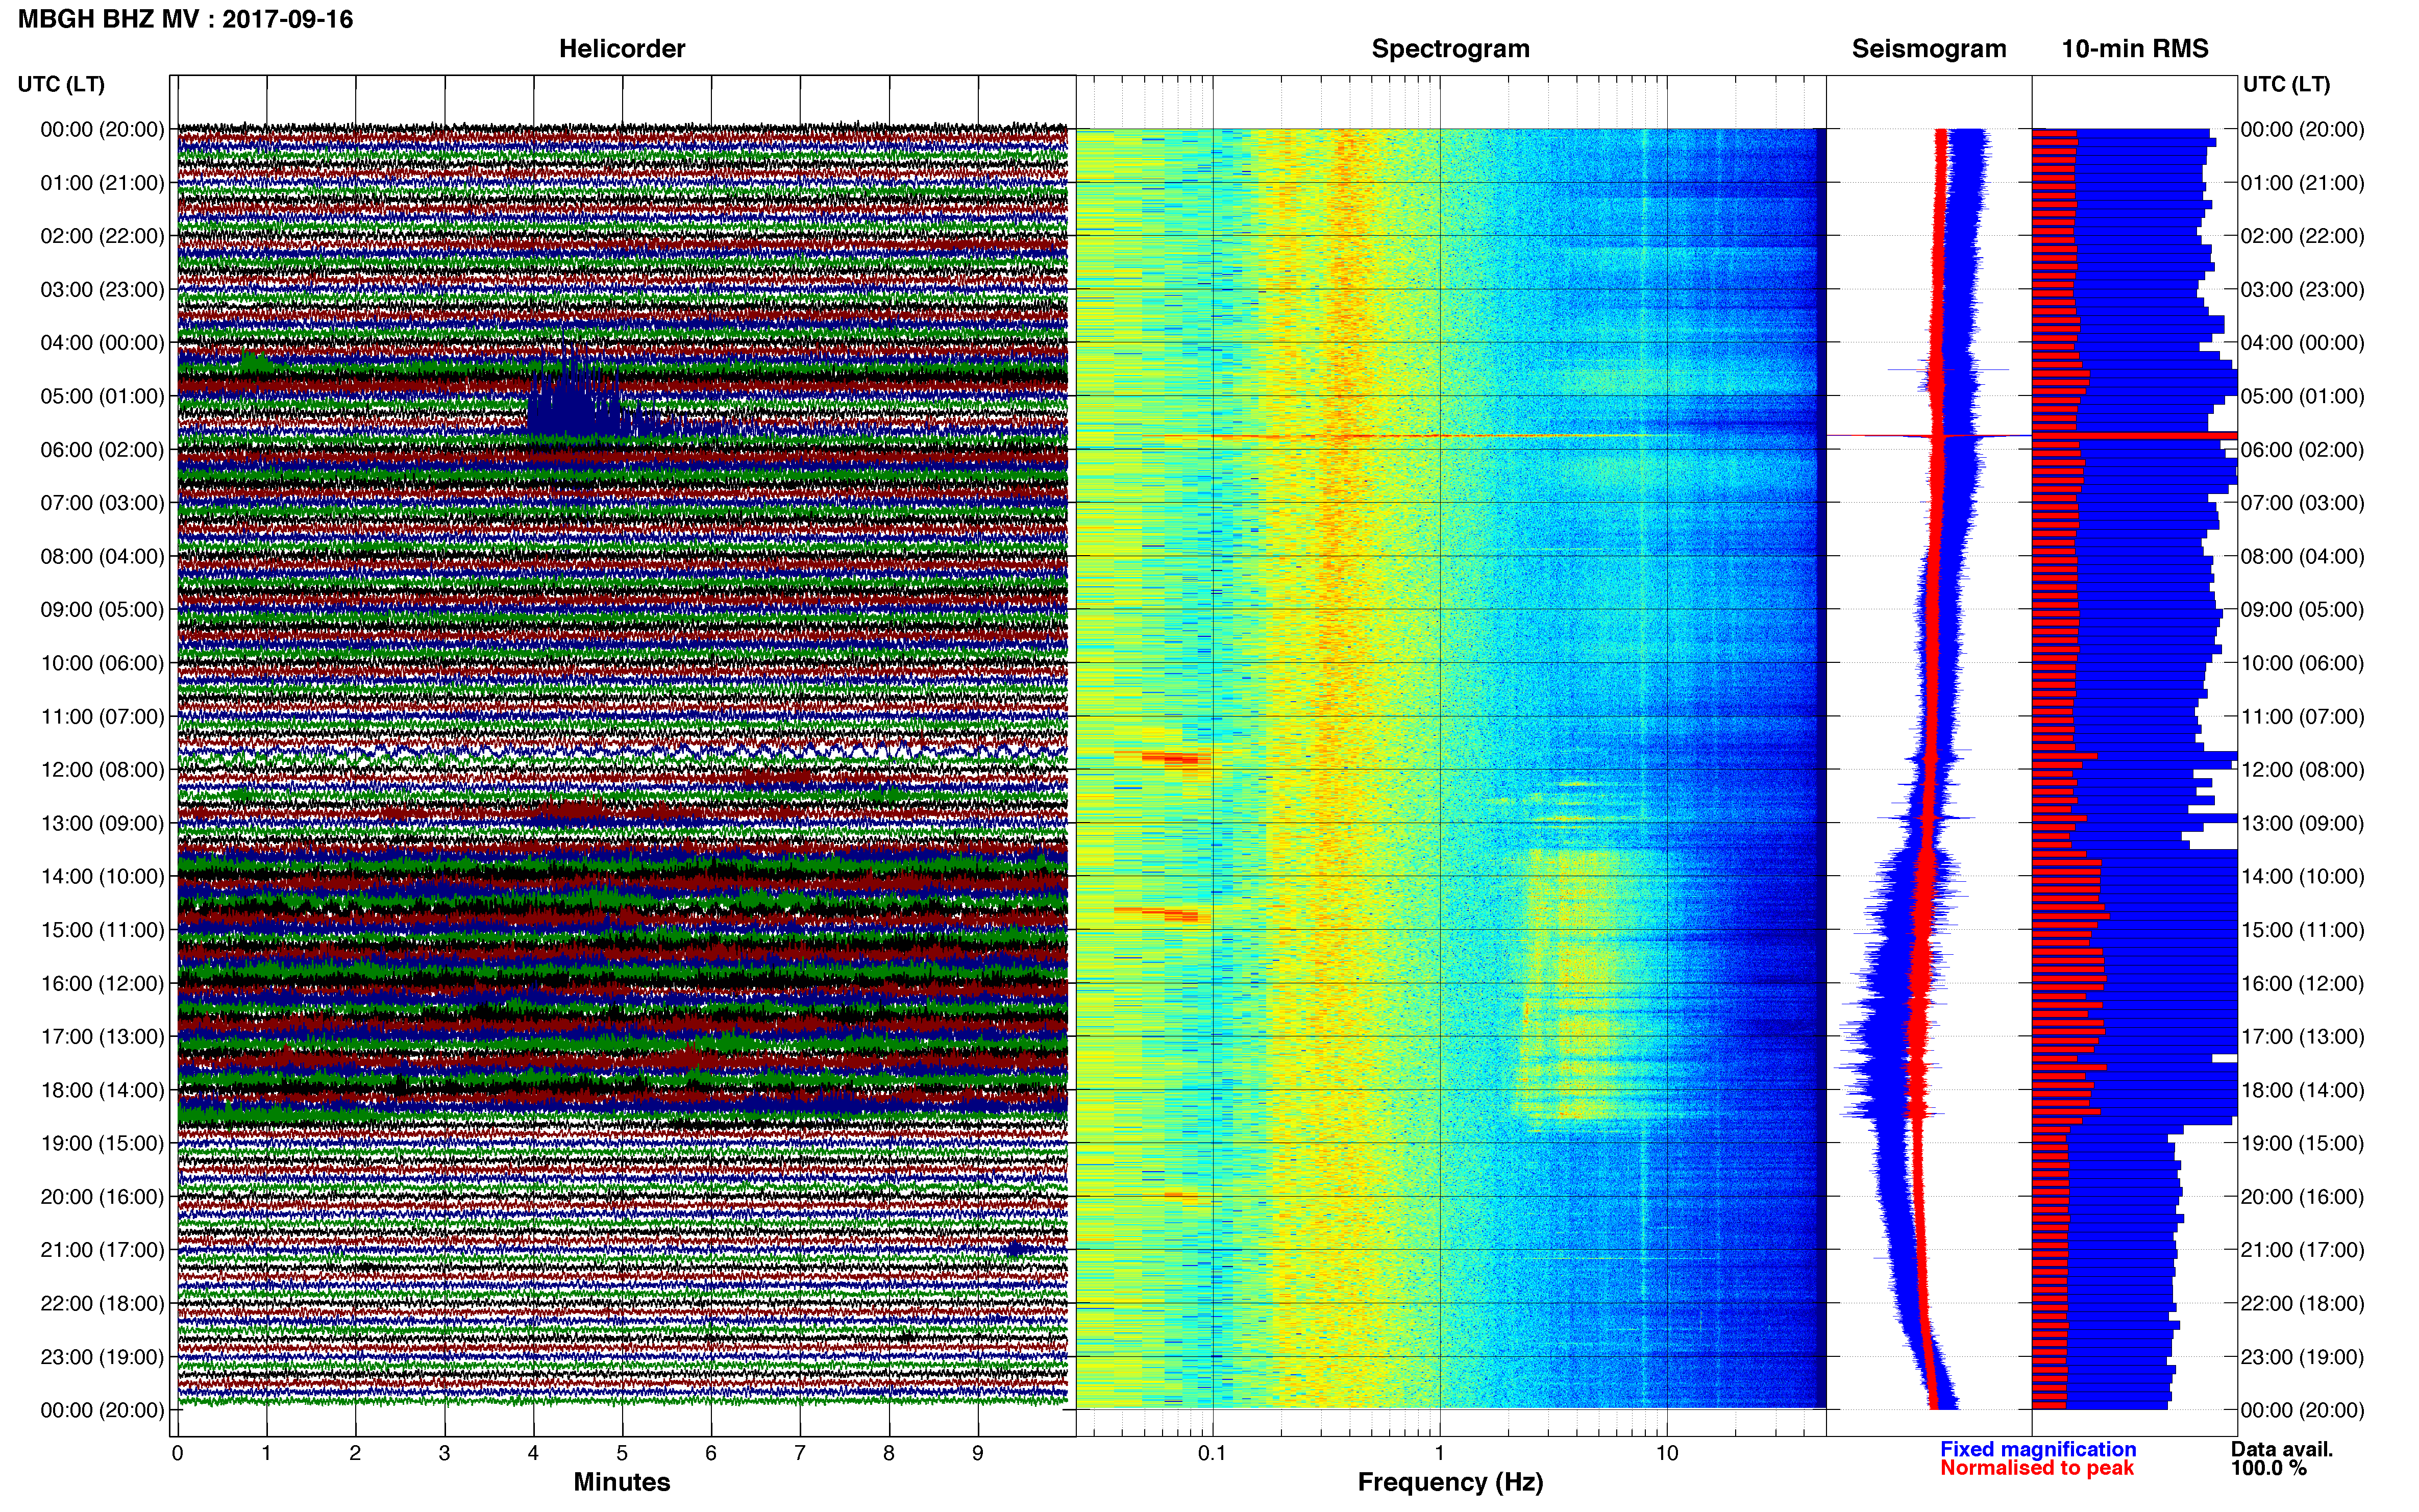This screenshot has width=2419, height=1512.
Task: Click '20:00 (16:00)' on the right time axis
Action: pyautogui.click(x=2302, y=1197)
